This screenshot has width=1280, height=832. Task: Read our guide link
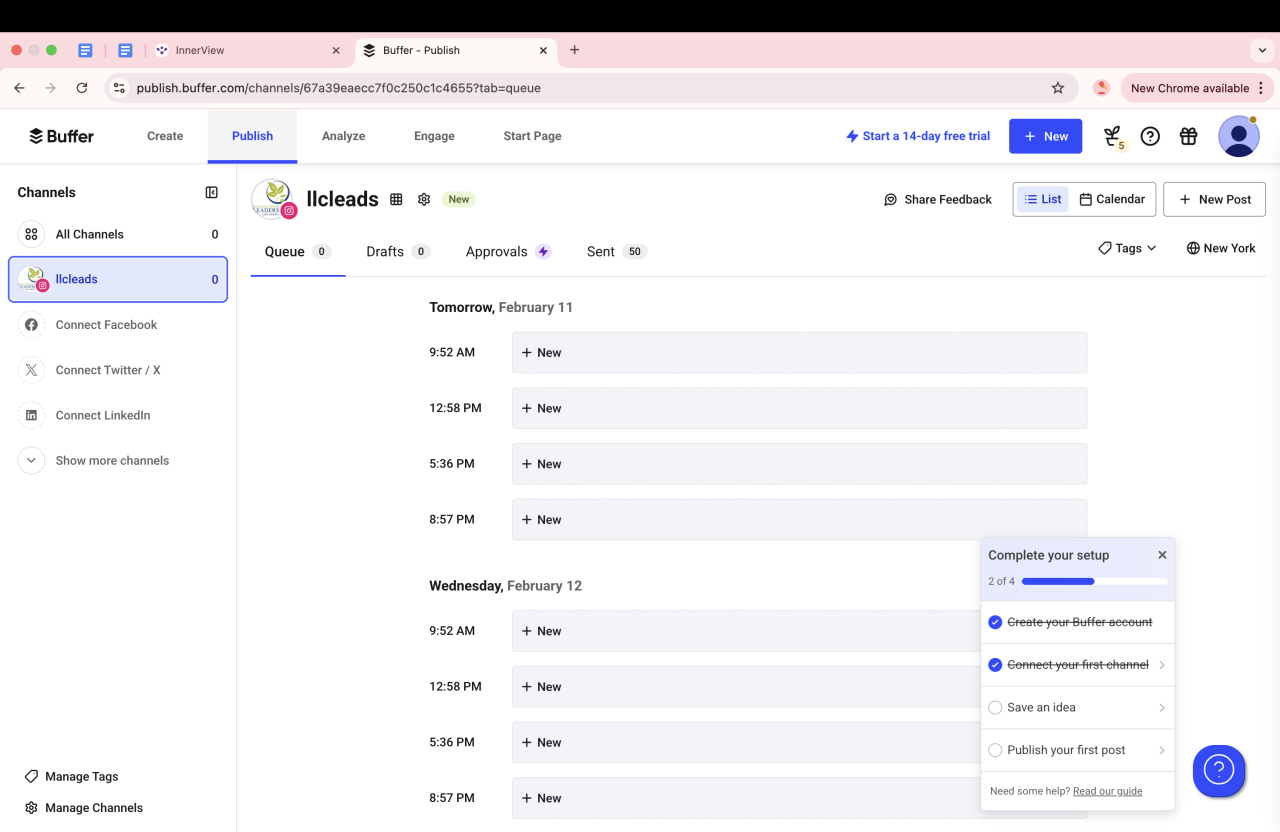click(1107, 791)
